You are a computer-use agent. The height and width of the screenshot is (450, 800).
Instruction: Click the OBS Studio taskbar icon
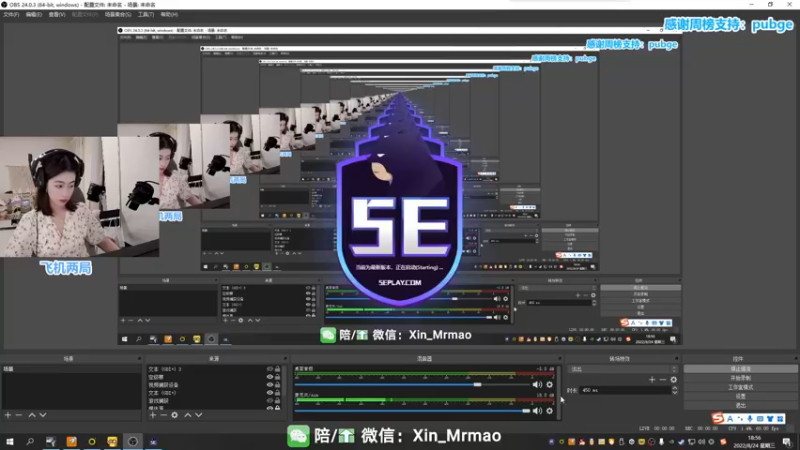point(133,441)
